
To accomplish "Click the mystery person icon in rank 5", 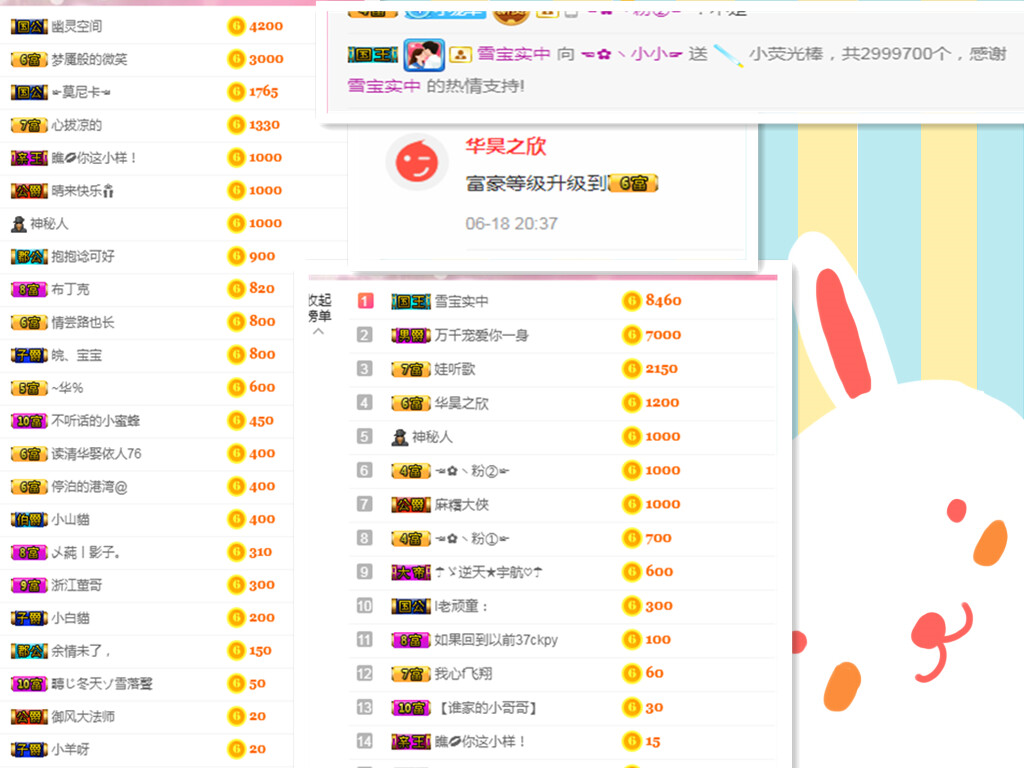I will coord(400,437).
